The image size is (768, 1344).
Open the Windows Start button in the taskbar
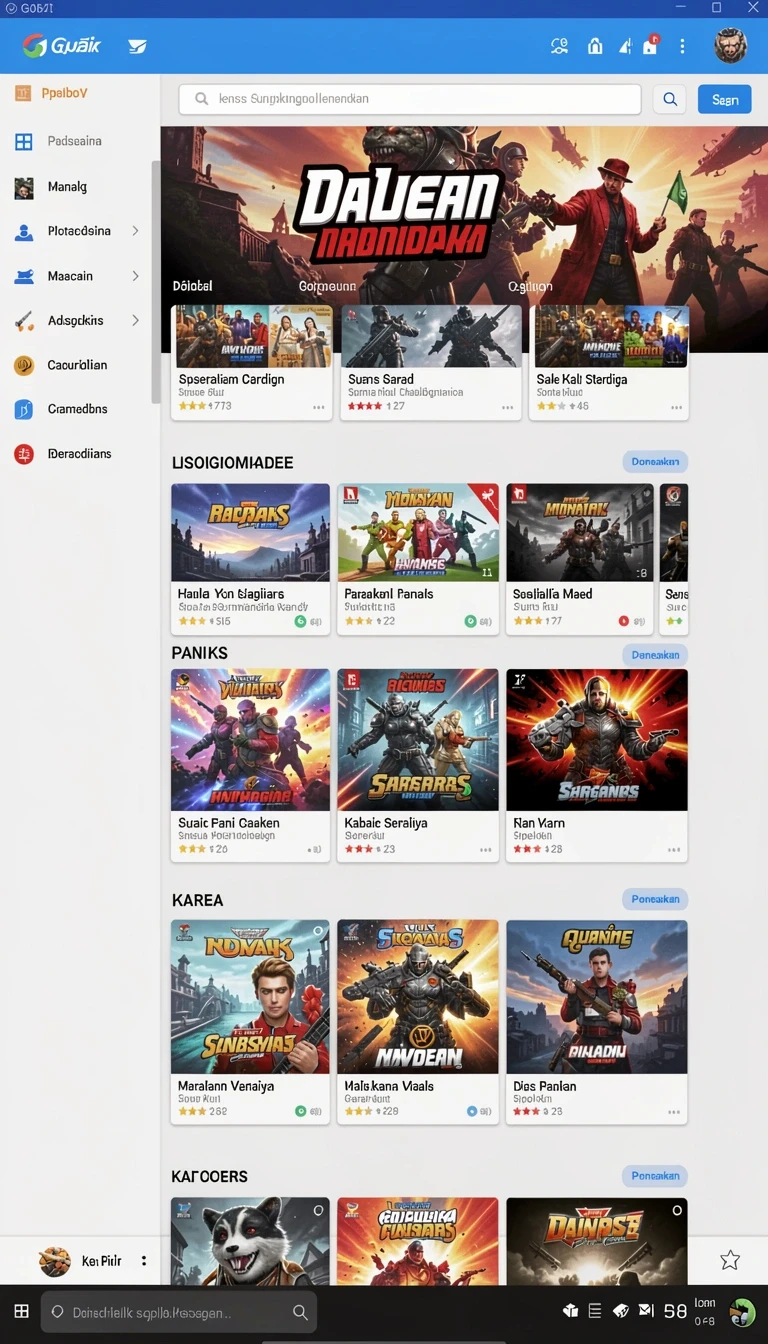(x=21, y=1311)
